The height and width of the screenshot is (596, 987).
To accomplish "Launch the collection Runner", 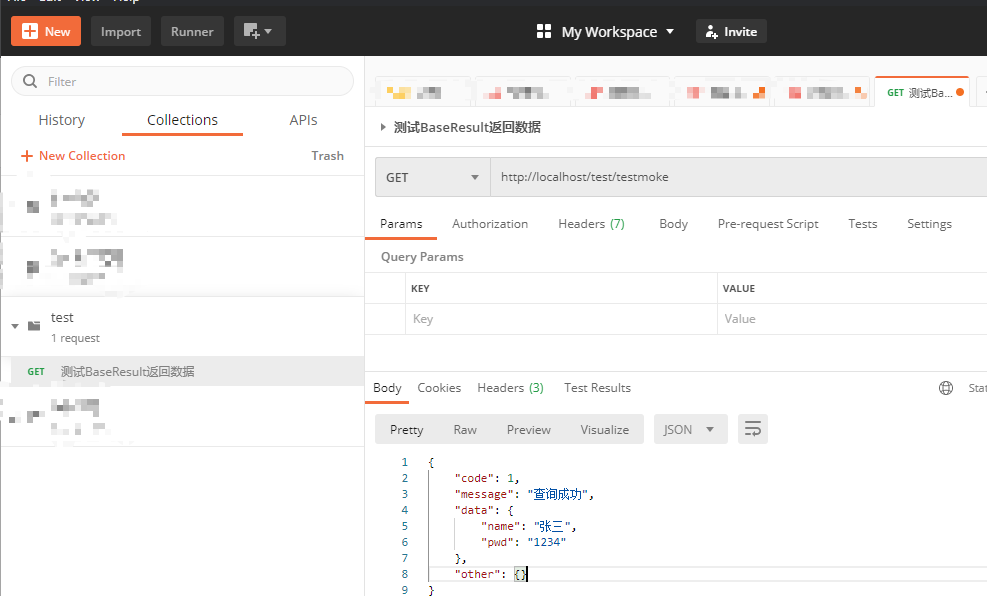I will [x=192, y=31].
